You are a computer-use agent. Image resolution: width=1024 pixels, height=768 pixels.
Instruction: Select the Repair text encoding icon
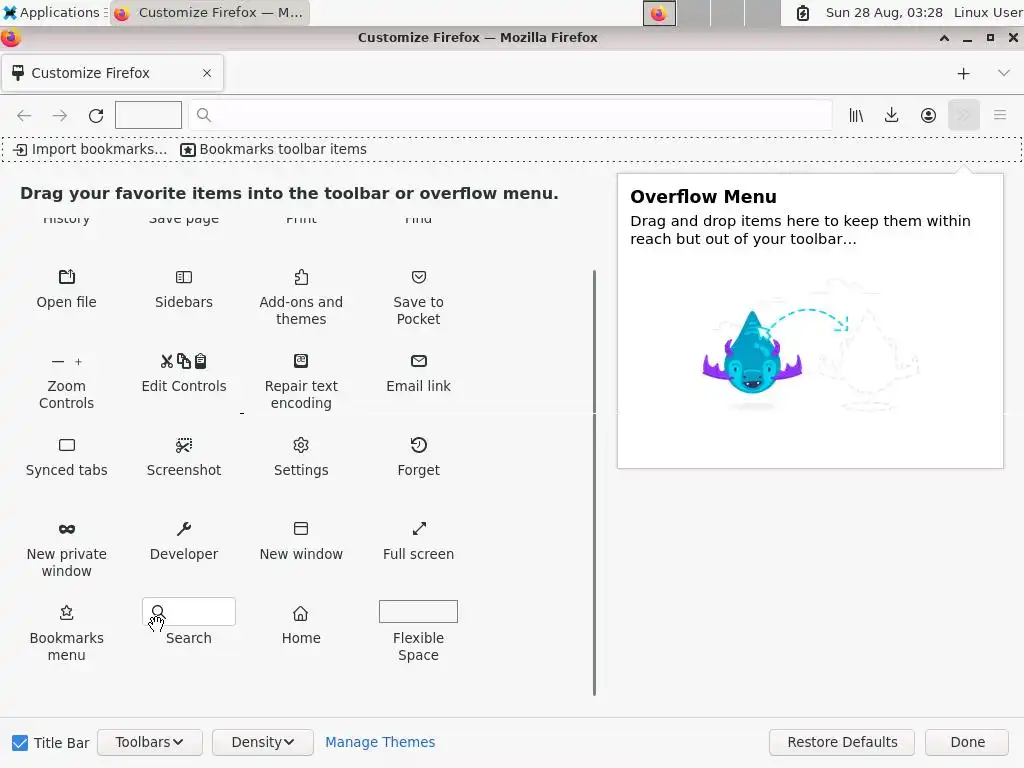pyautogui.click(x=301, y=360)
